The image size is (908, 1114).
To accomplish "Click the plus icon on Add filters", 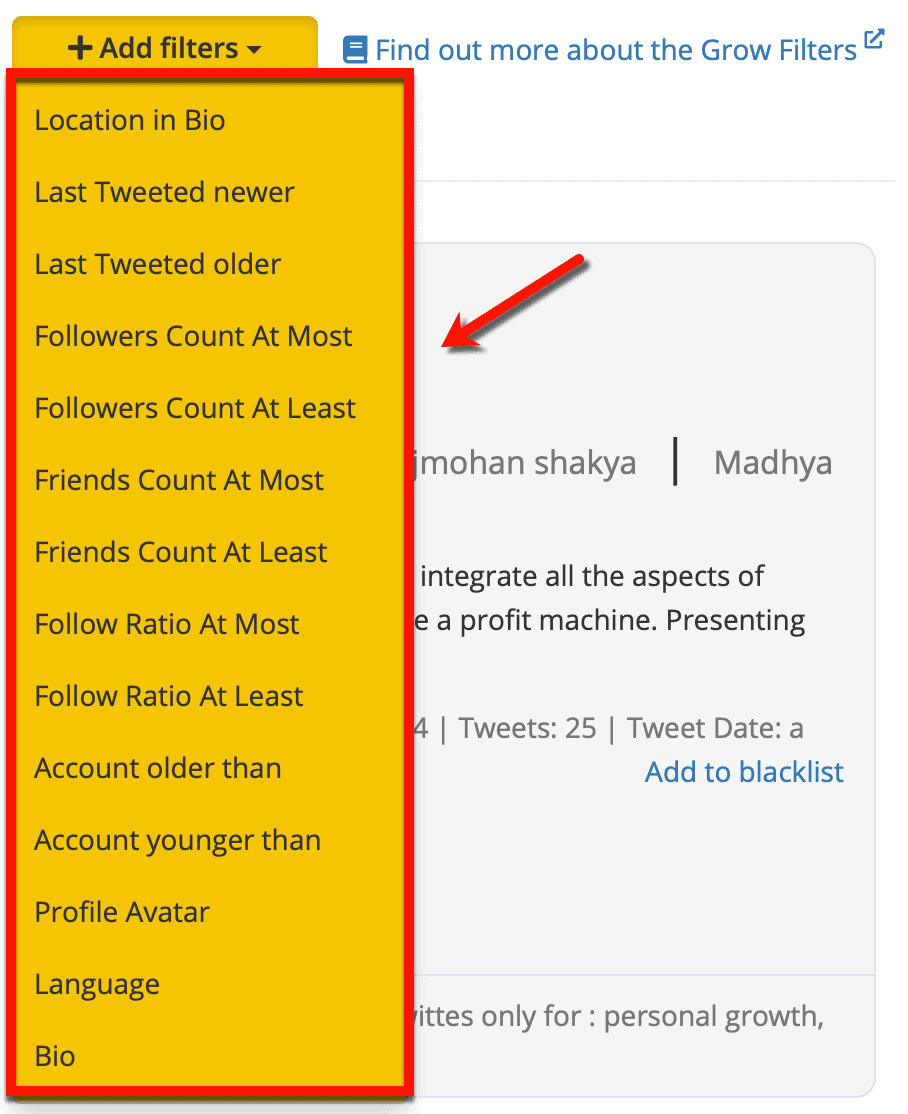I will tap(80, 48).
